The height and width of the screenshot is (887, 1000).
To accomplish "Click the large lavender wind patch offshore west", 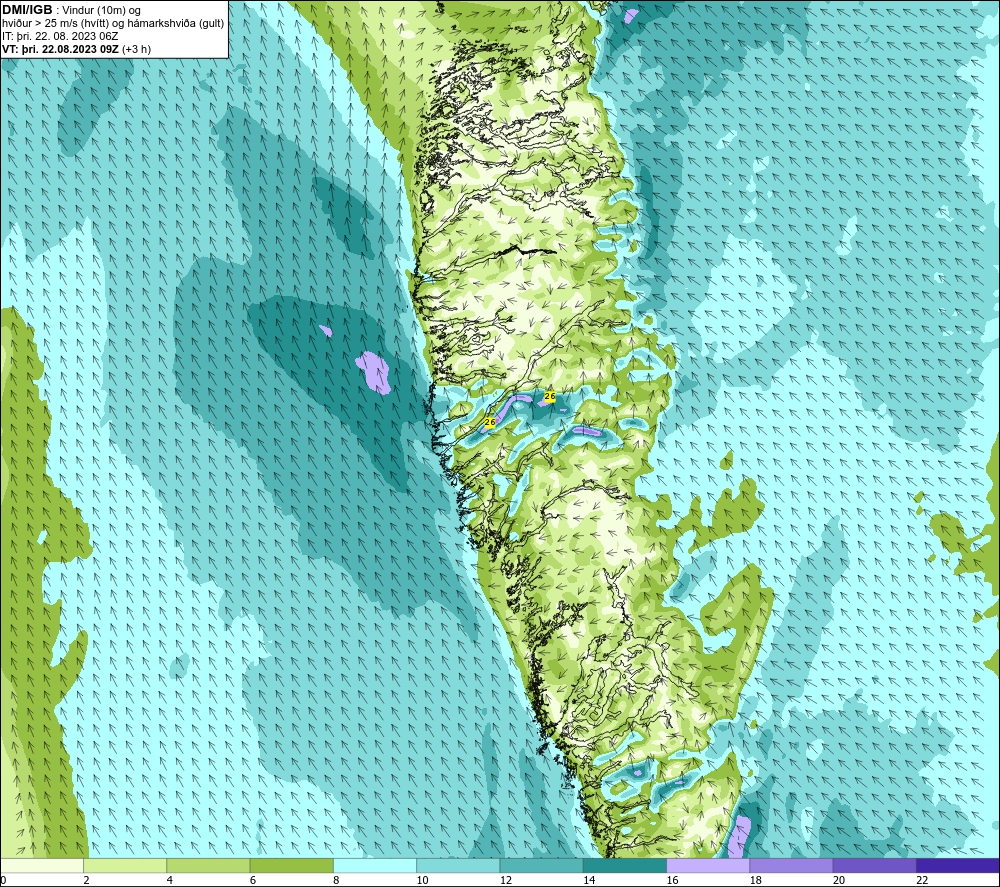I will pyautogui.click(x=374, y=372).
